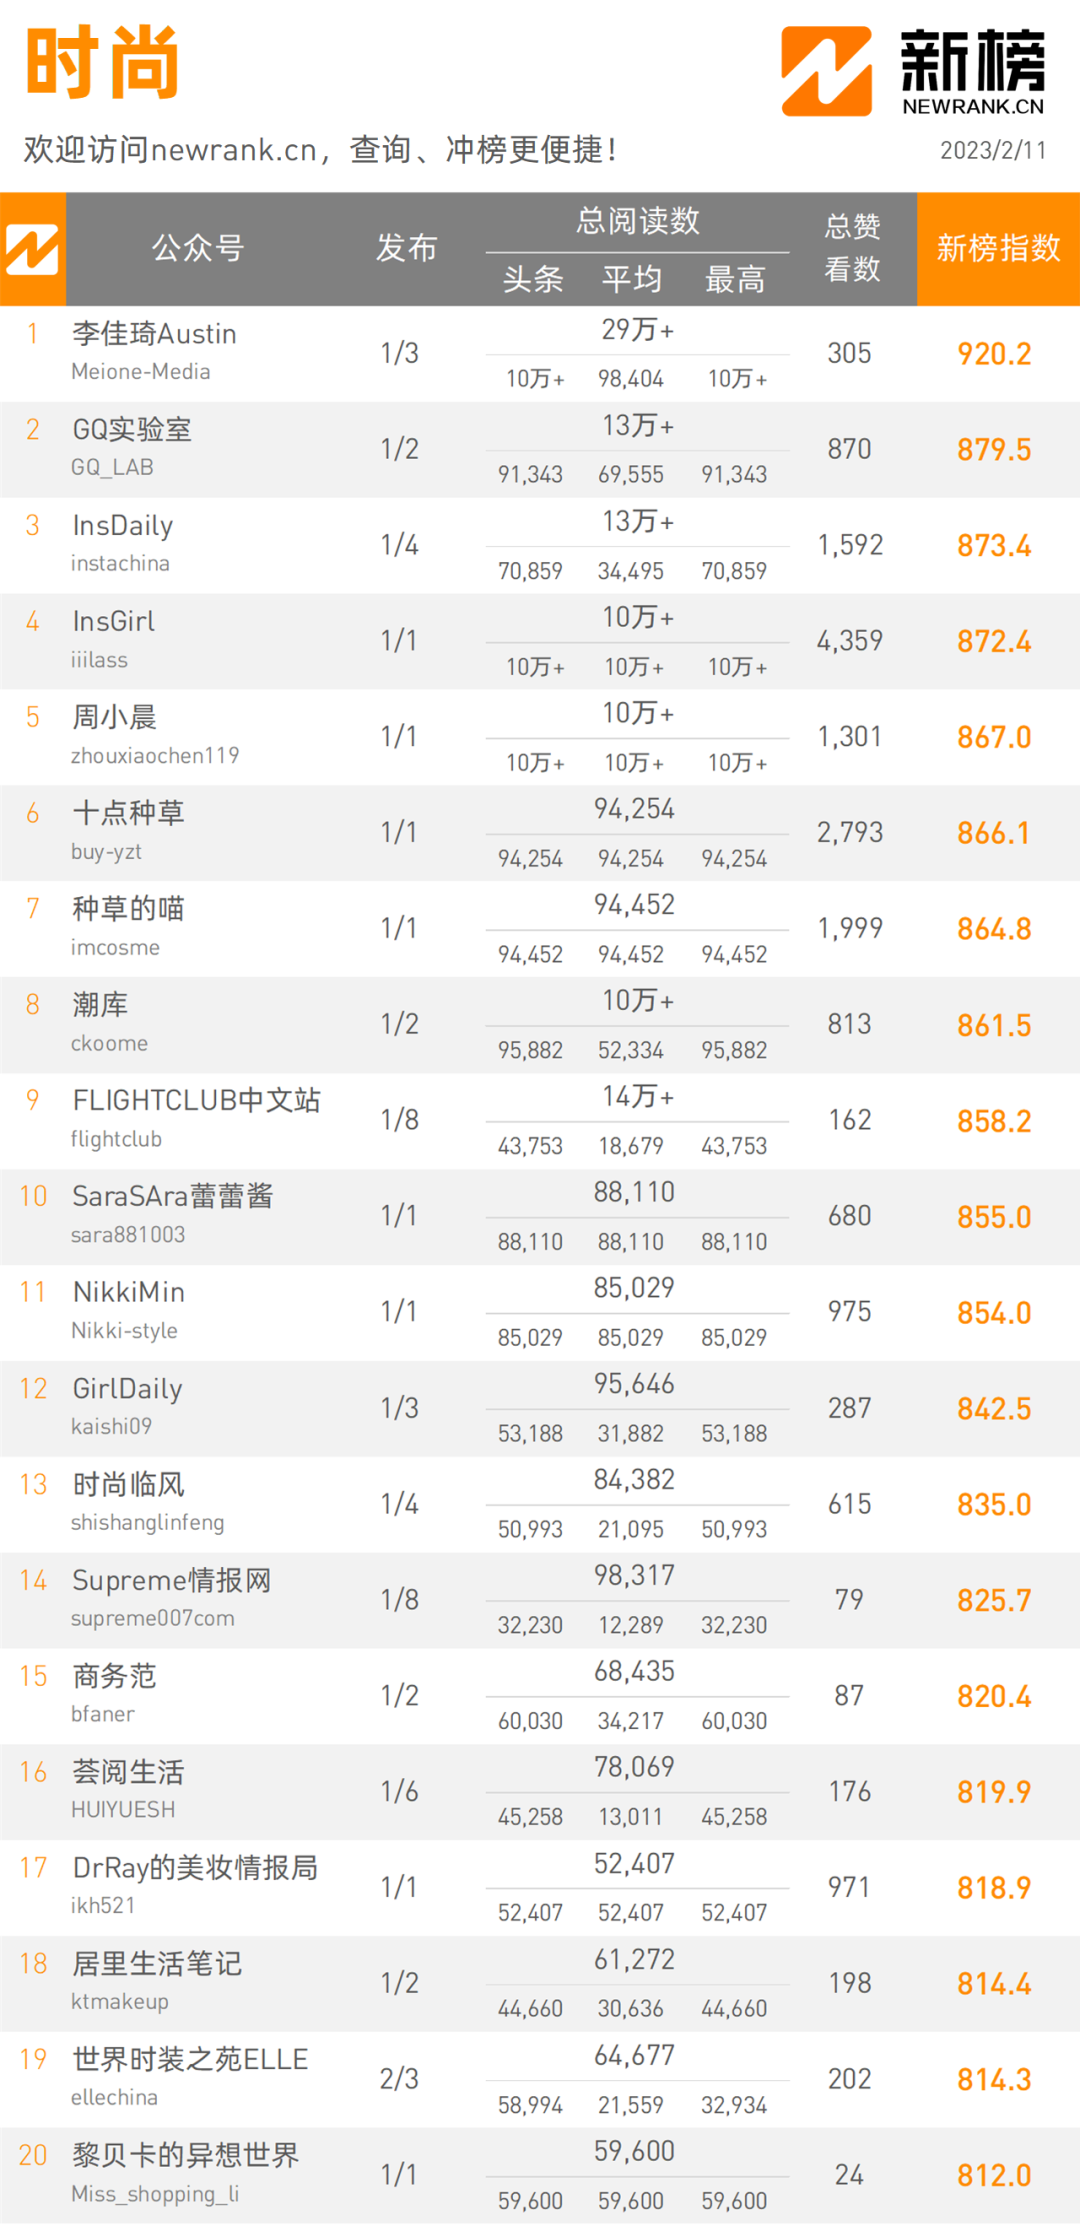The height and width of the screenshot is (2226, 1080).
Task: Select the 发布 column header
Action: click(x=406, y=248)
